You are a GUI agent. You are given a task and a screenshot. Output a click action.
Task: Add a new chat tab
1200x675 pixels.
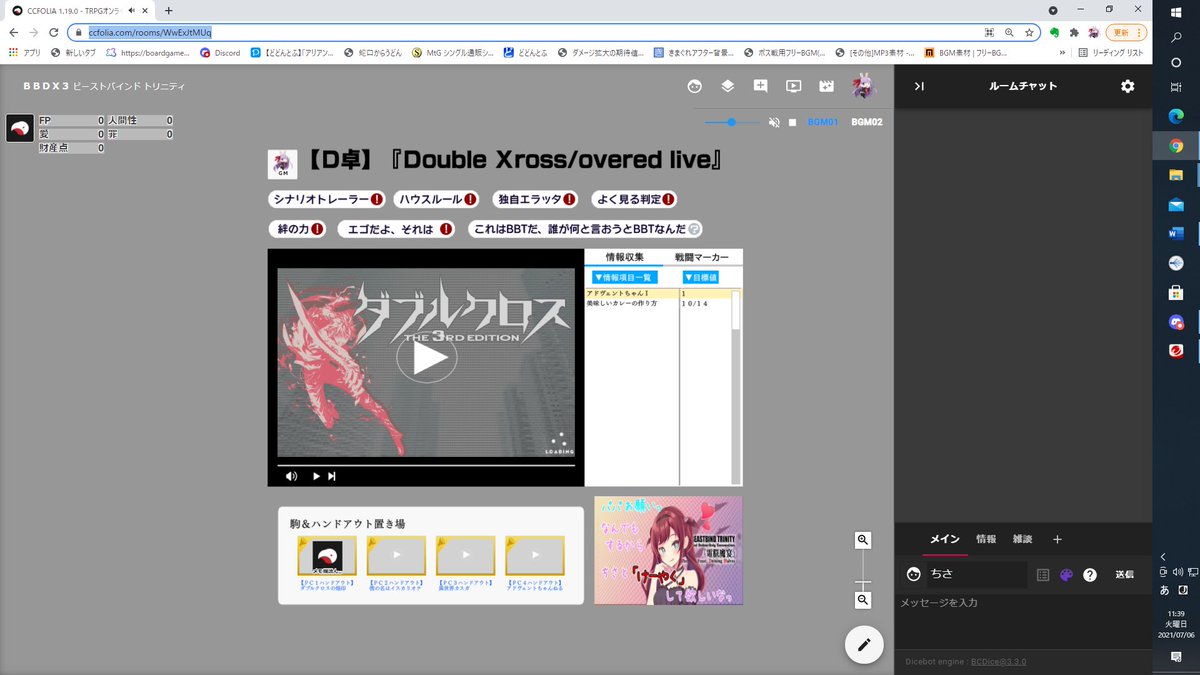coord(1057,539)
